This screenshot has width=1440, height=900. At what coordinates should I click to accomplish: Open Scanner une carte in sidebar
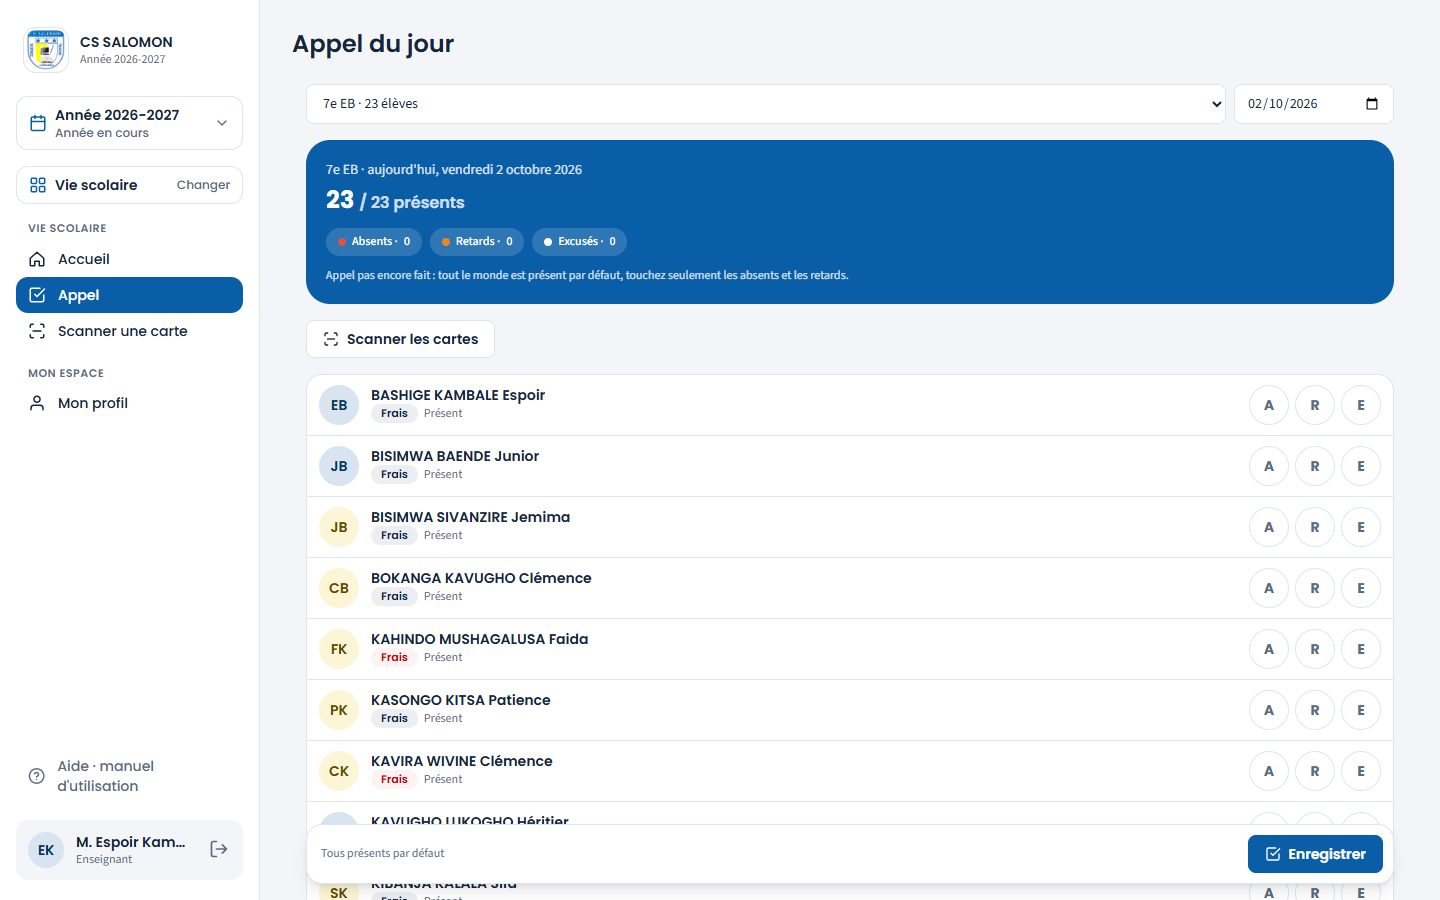tap(129, 331)
